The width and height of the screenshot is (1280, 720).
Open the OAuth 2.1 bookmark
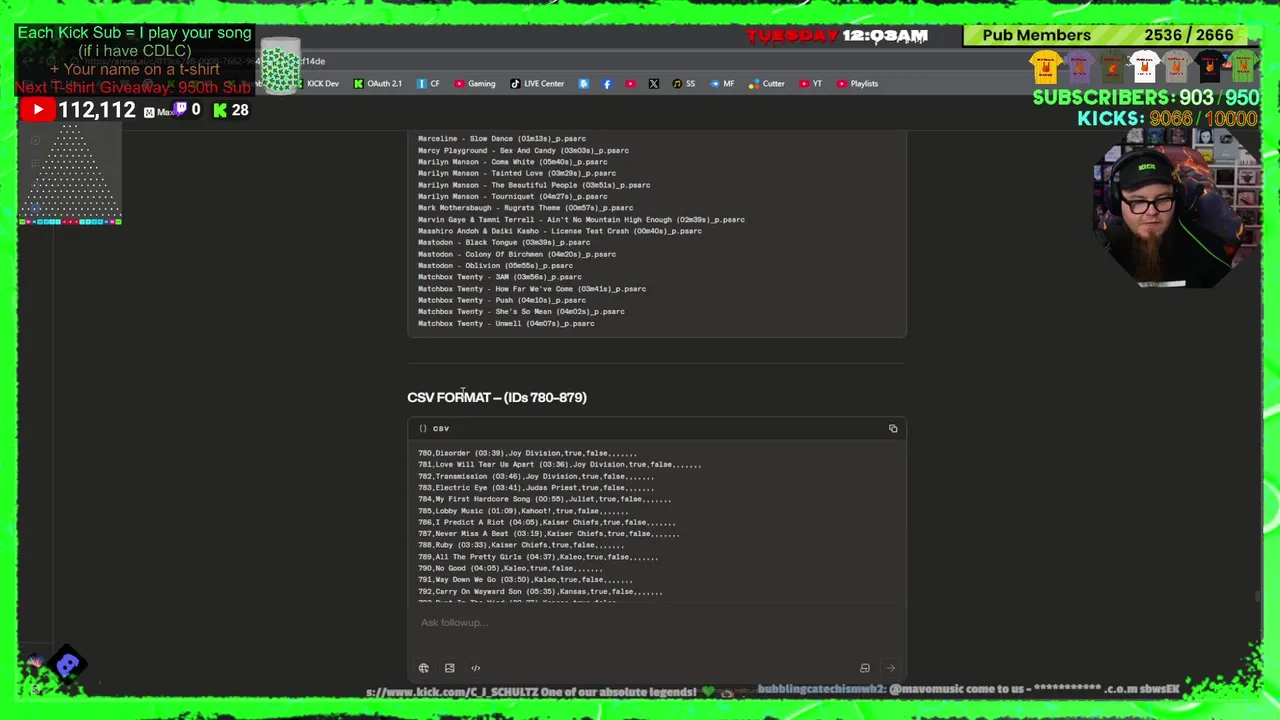pos(378,84)
